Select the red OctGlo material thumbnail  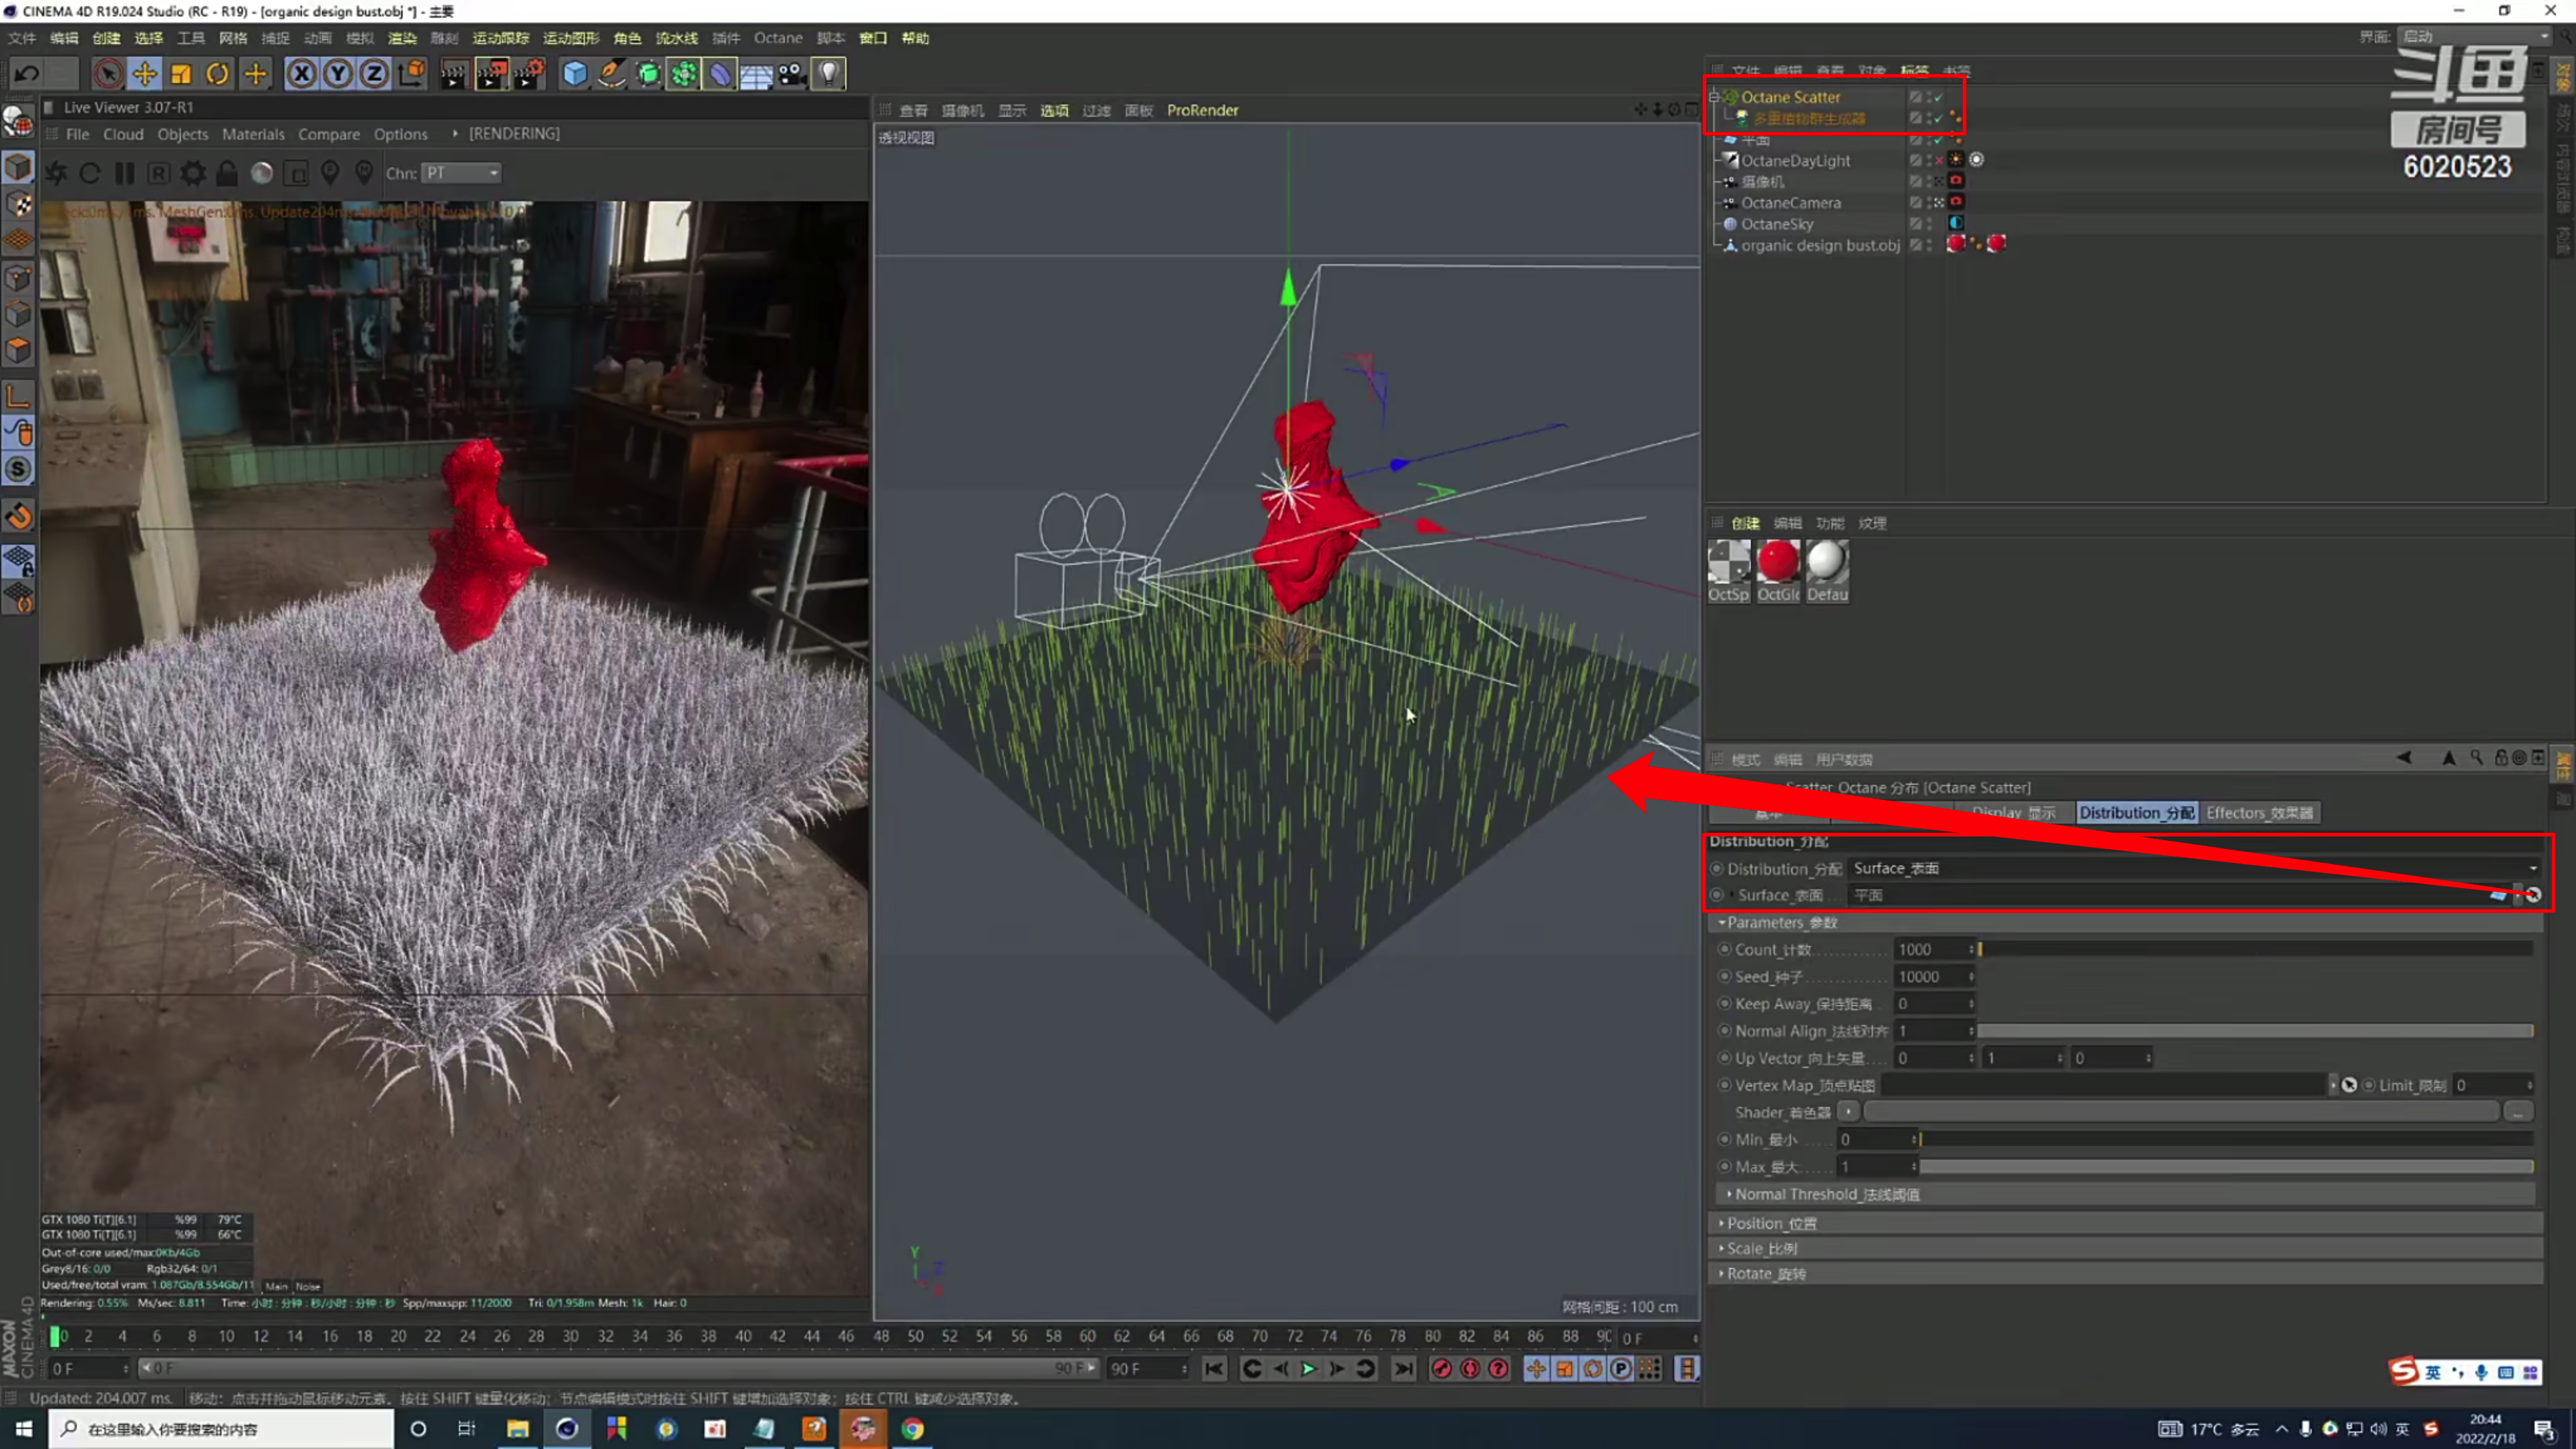1778,562
